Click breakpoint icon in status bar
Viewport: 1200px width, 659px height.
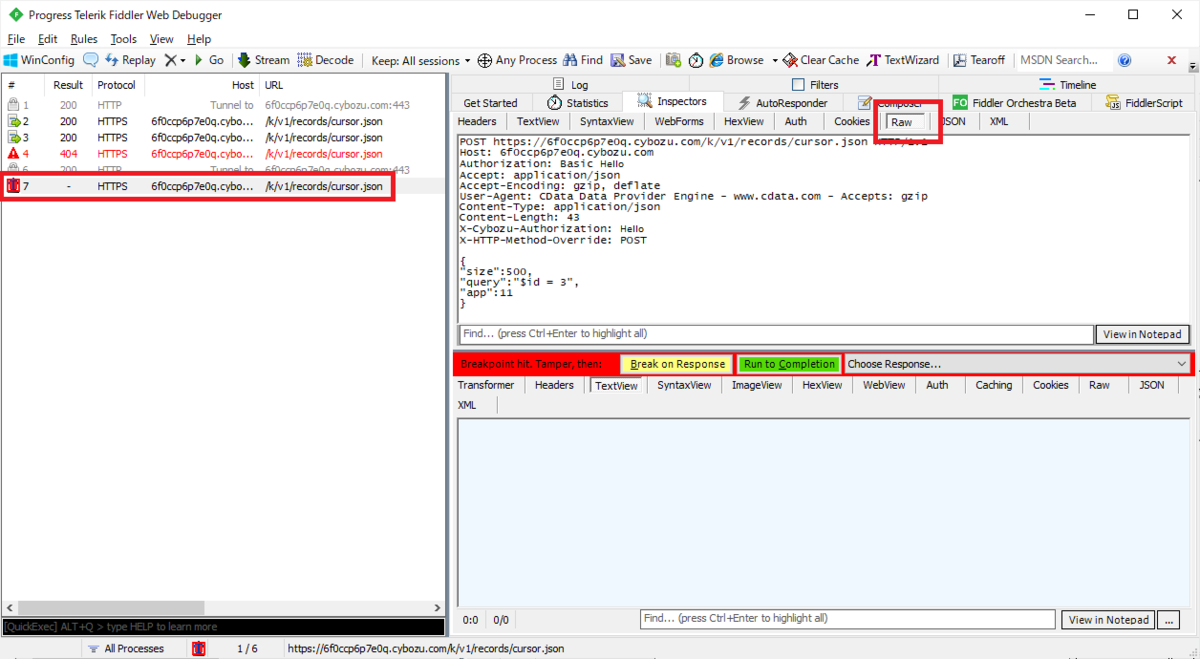(x=198, y=649)
